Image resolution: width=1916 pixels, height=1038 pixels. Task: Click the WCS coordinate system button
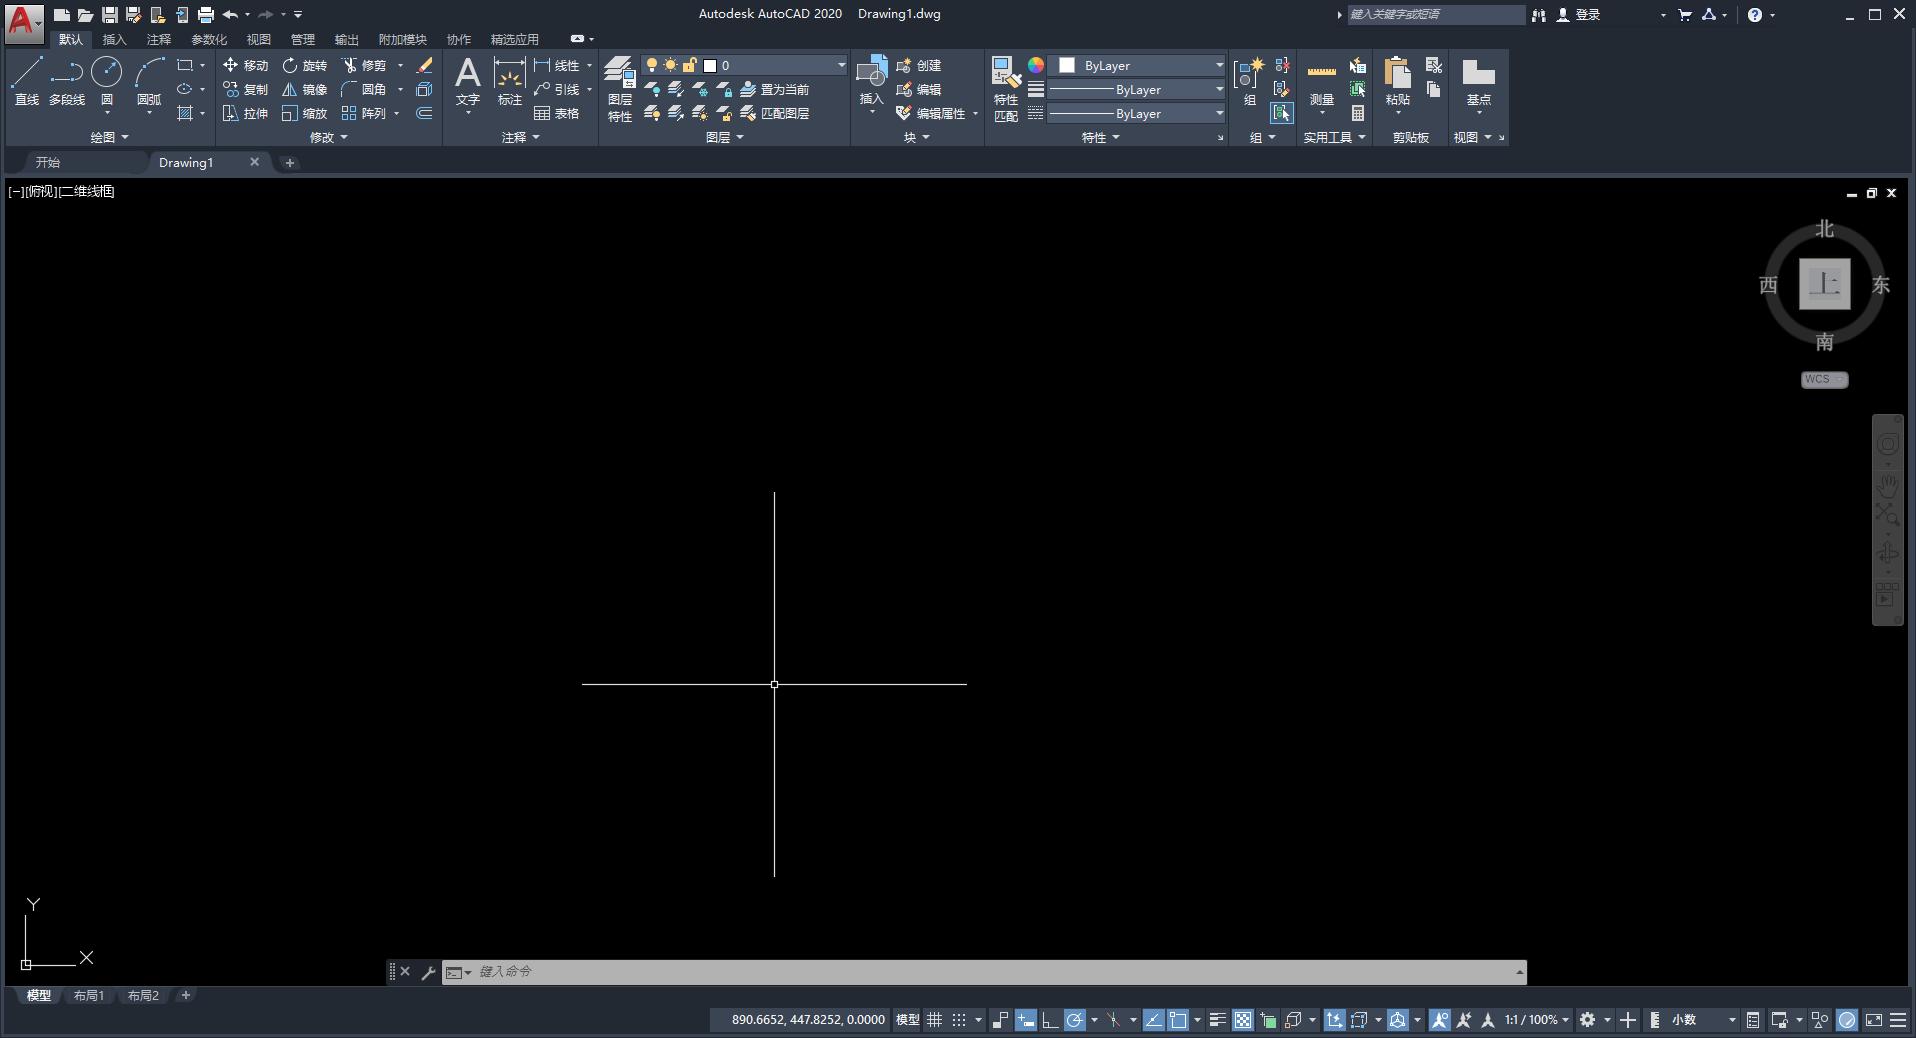click(x=1824, y=379)
